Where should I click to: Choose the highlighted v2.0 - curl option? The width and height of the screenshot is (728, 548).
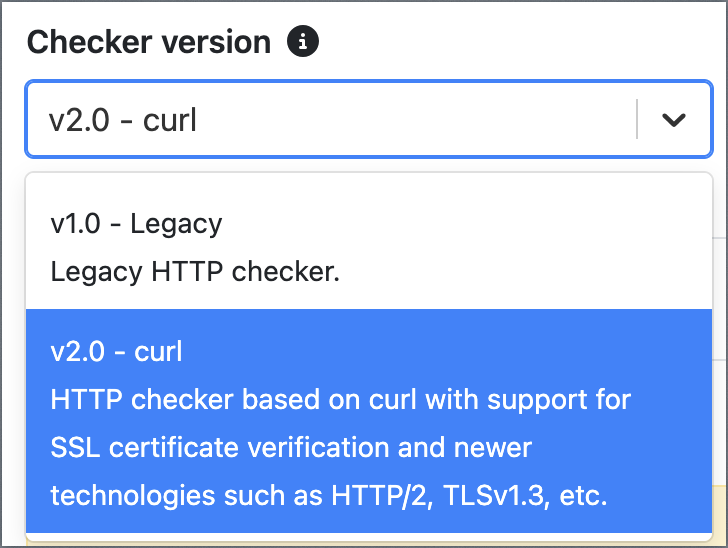369,421
